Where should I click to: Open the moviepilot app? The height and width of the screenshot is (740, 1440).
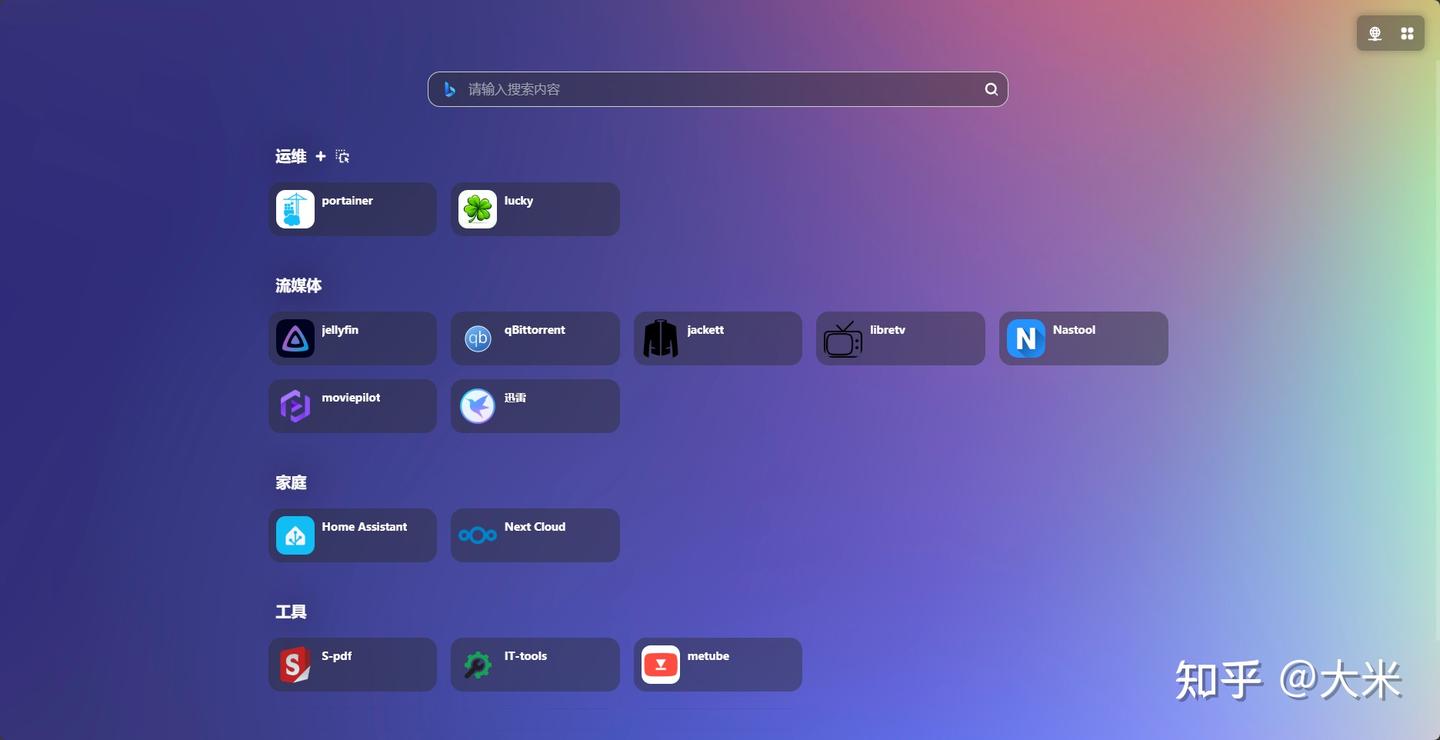(x=352, y=406)
